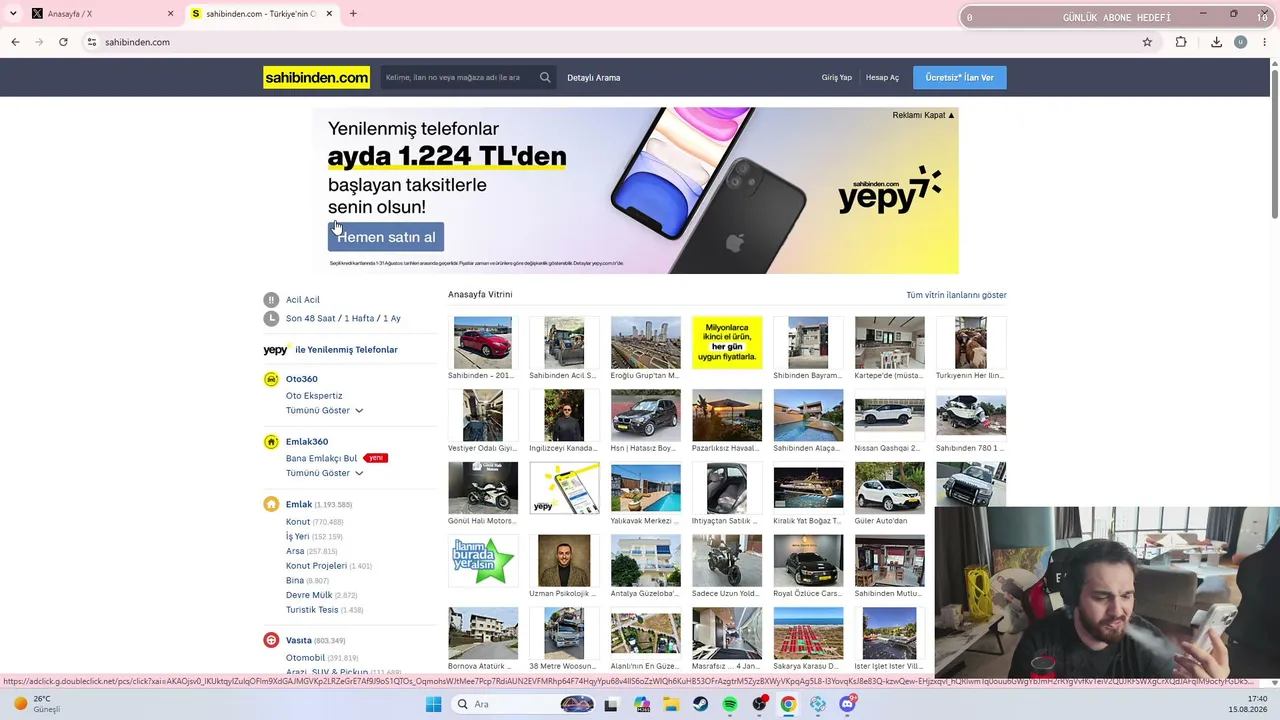Open the red car listing thumbnail
This screenshot has width=1280, height=720.
point(483,343)
